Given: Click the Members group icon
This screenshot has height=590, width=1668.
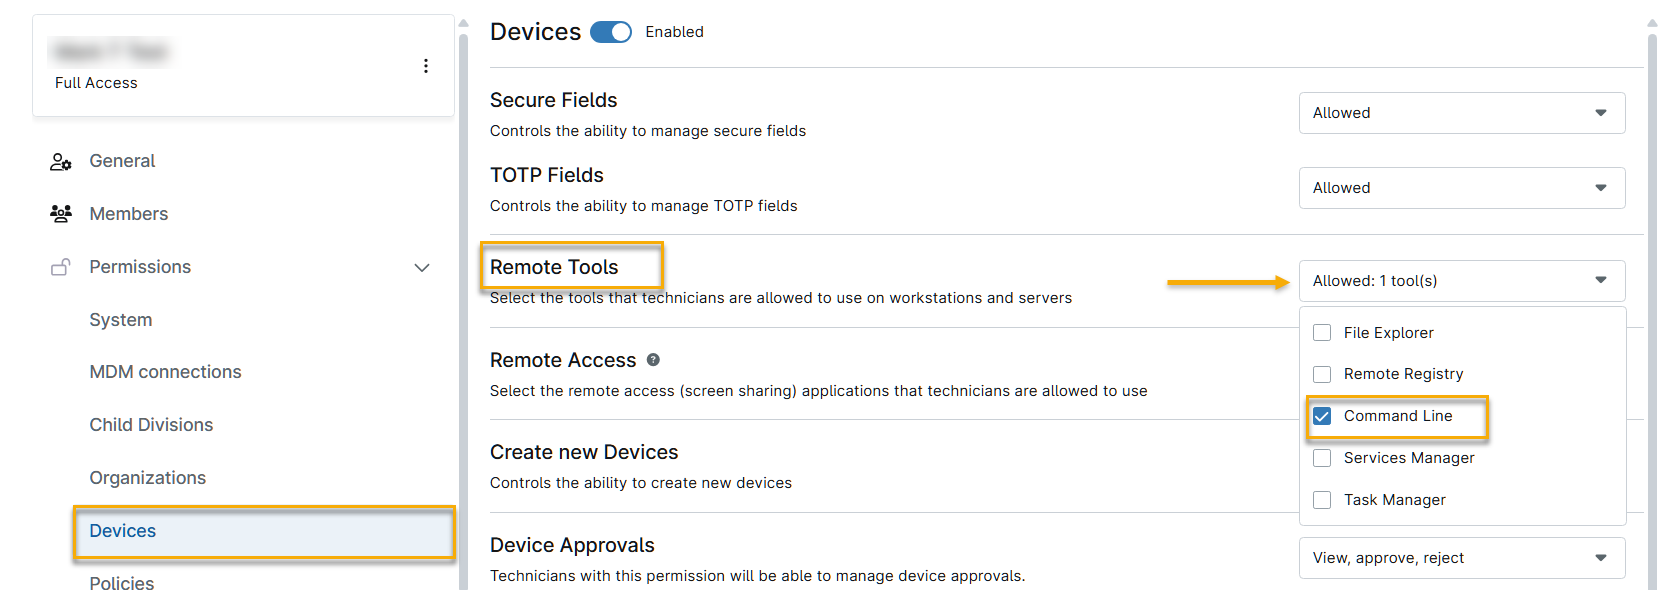Looking at the screenshot, I should tap(61, 214).
